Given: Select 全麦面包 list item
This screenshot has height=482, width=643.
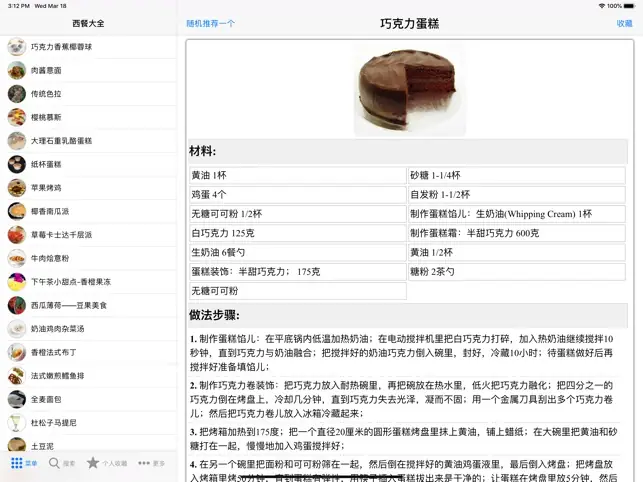Looking at the screenshot, I should [x=46, y=399].
